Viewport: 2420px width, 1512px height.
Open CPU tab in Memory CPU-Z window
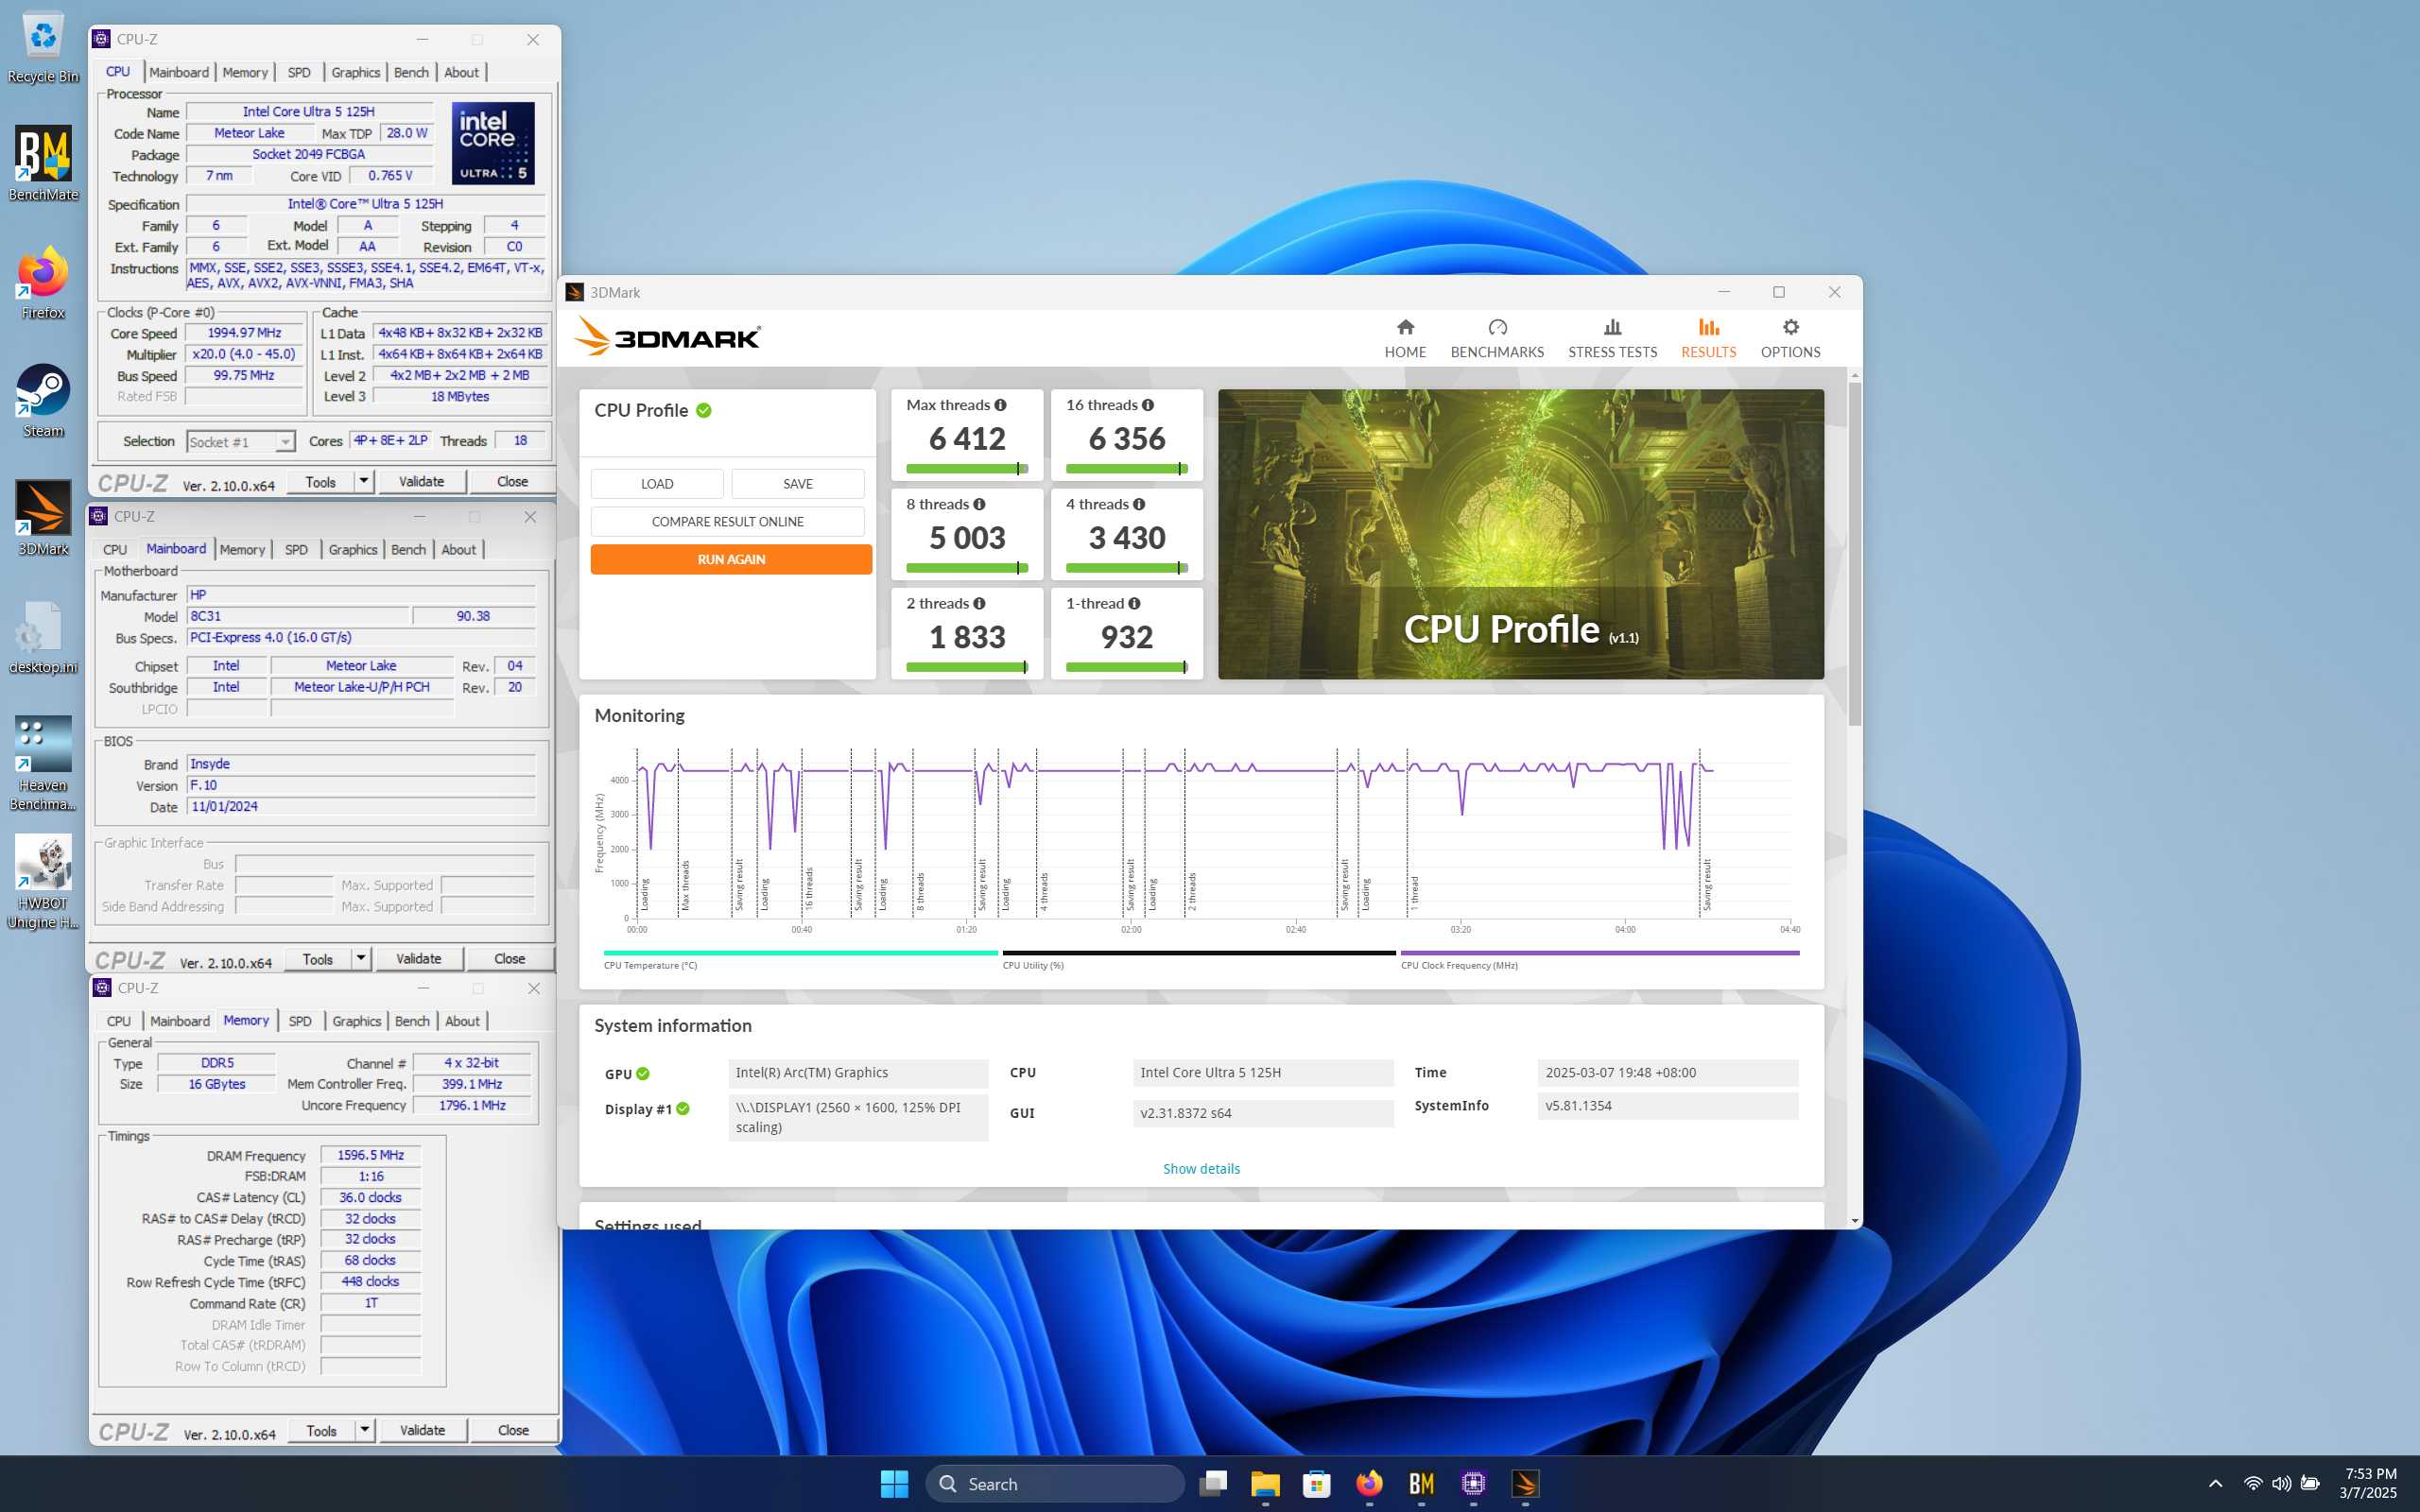coord(119,1021)
